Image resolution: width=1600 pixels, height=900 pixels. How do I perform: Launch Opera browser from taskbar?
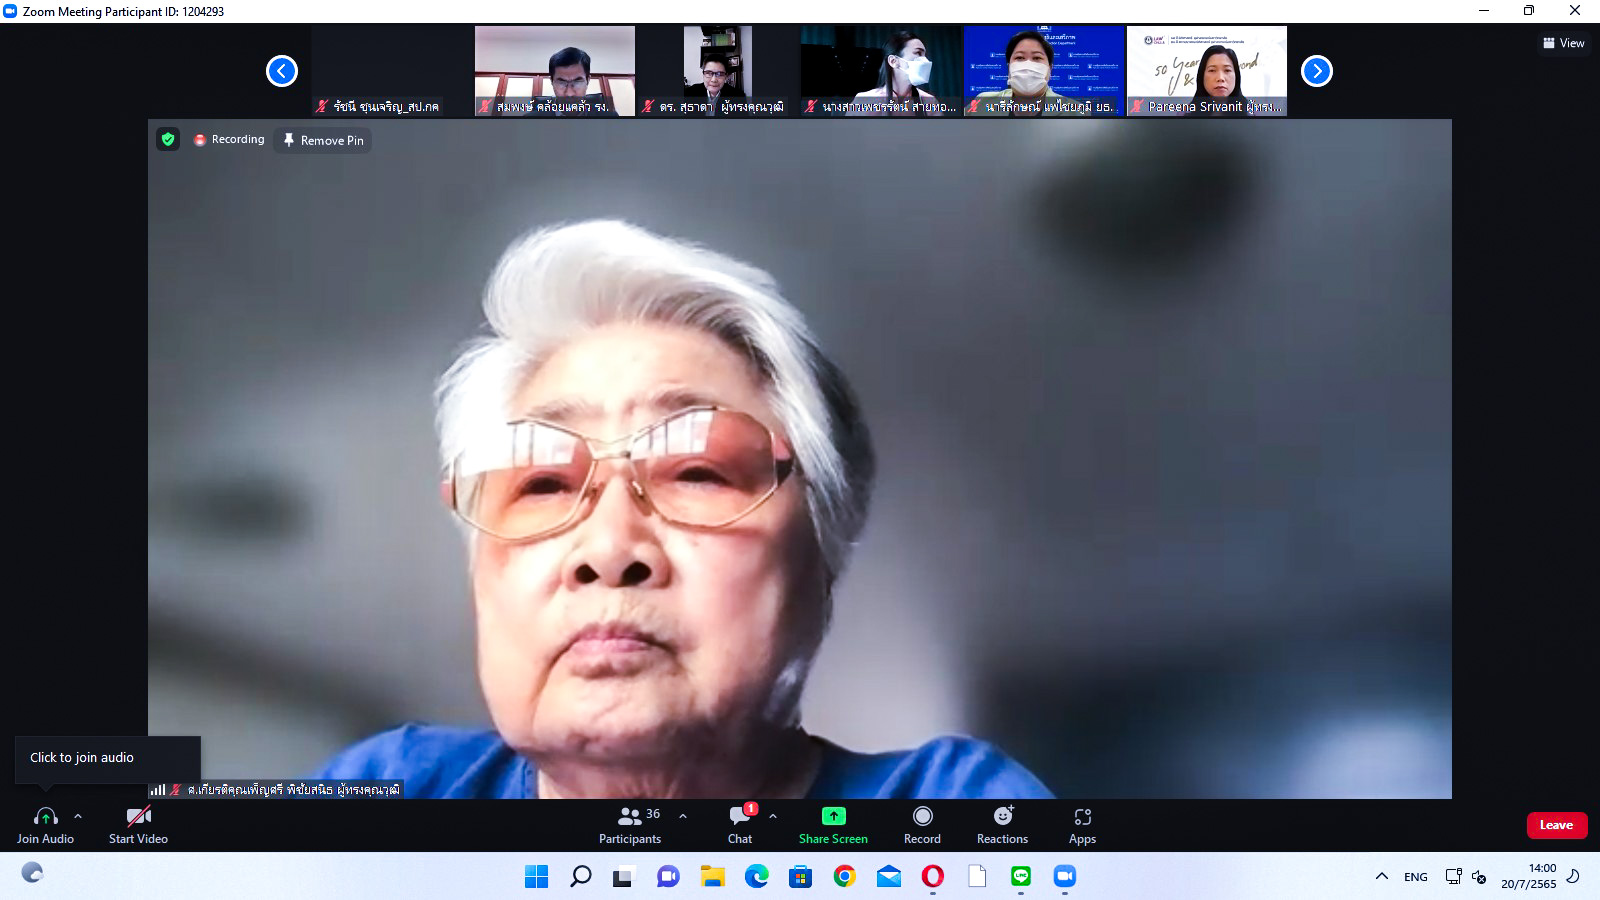(x=933, y=877)
